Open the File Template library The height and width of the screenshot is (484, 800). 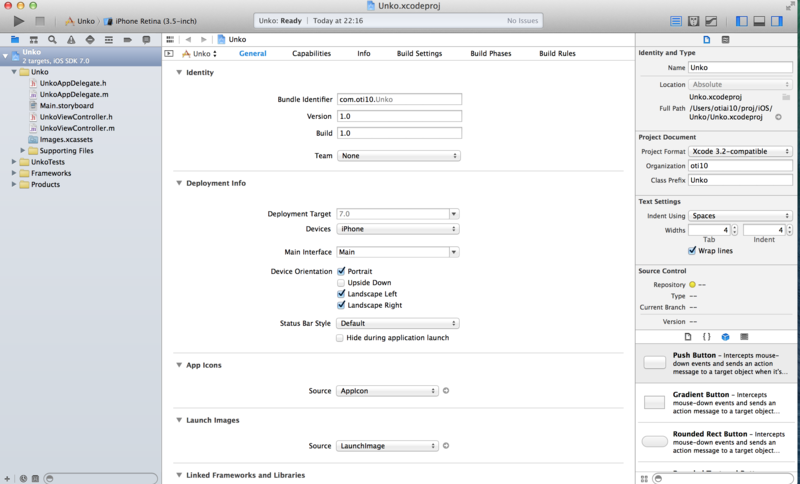click(x=688, y=337)
